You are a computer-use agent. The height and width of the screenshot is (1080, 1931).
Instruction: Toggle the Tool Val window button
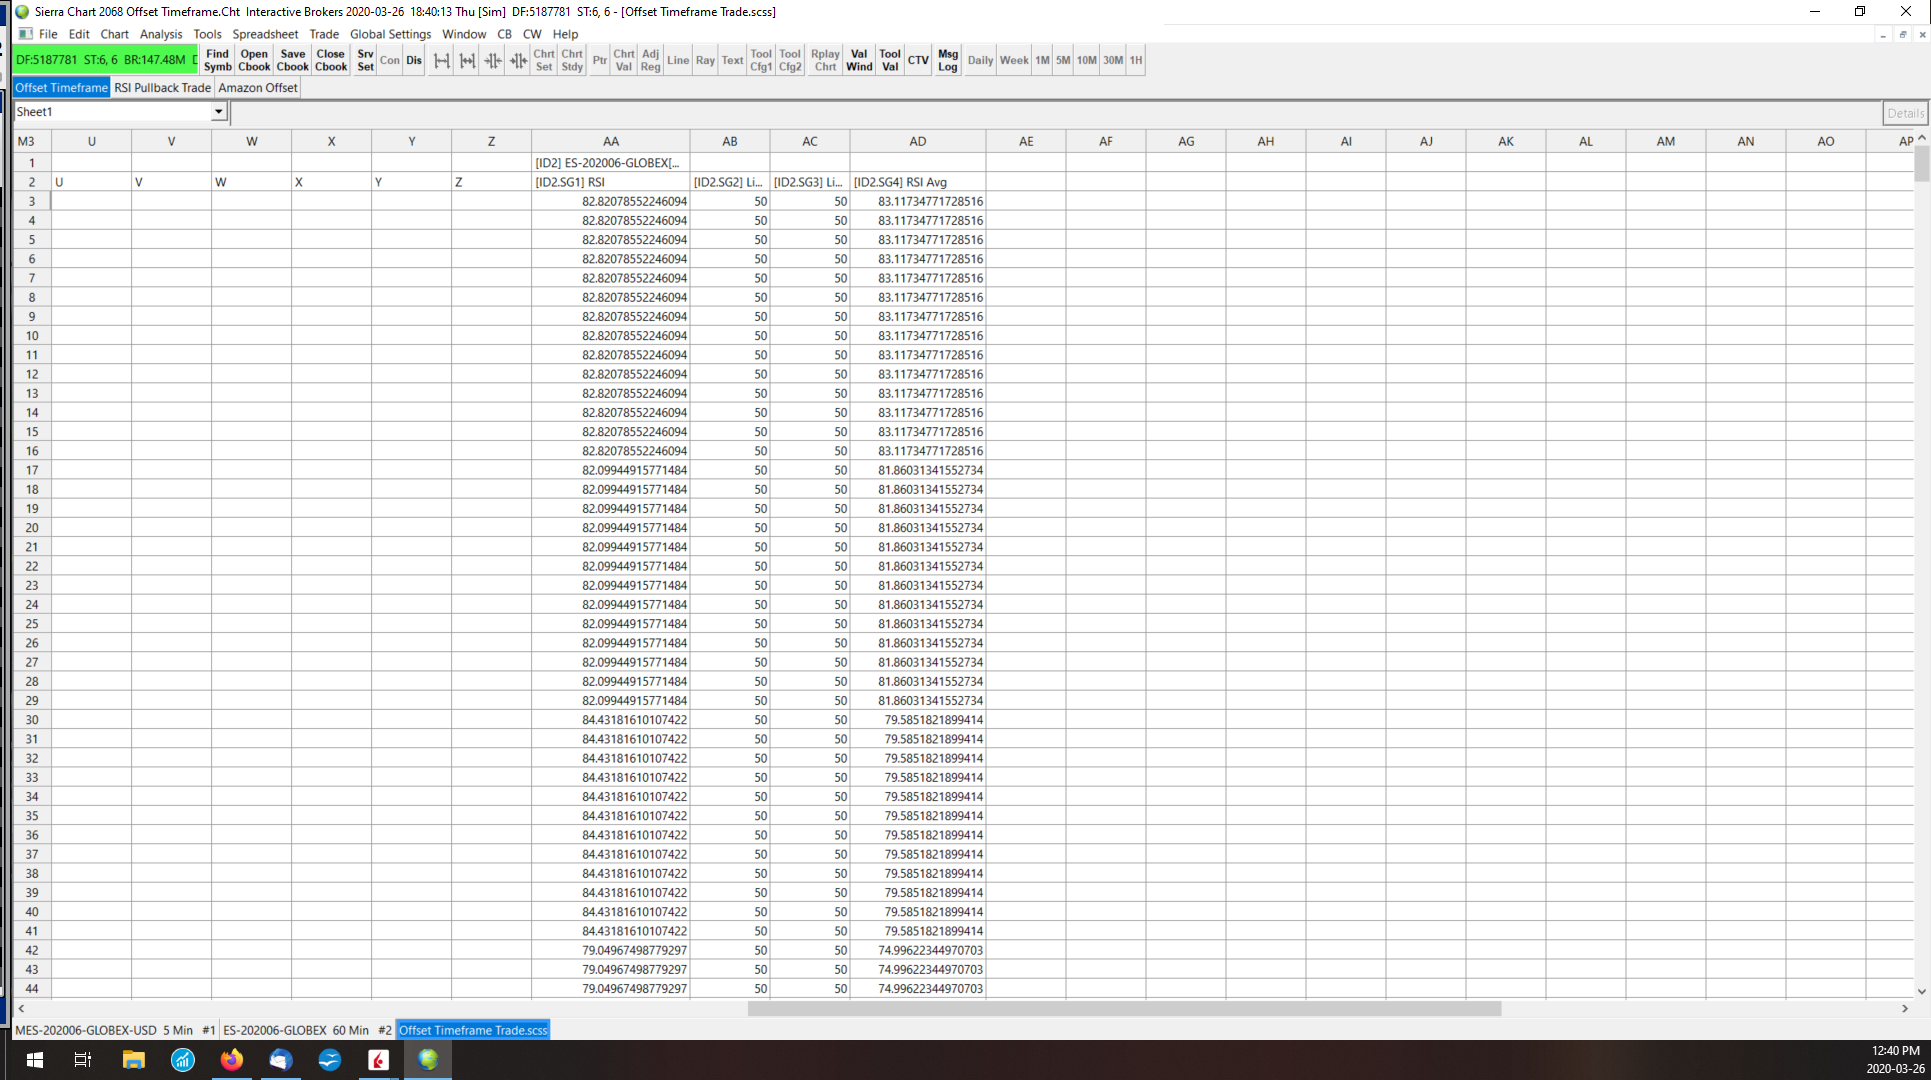[889, 60]
